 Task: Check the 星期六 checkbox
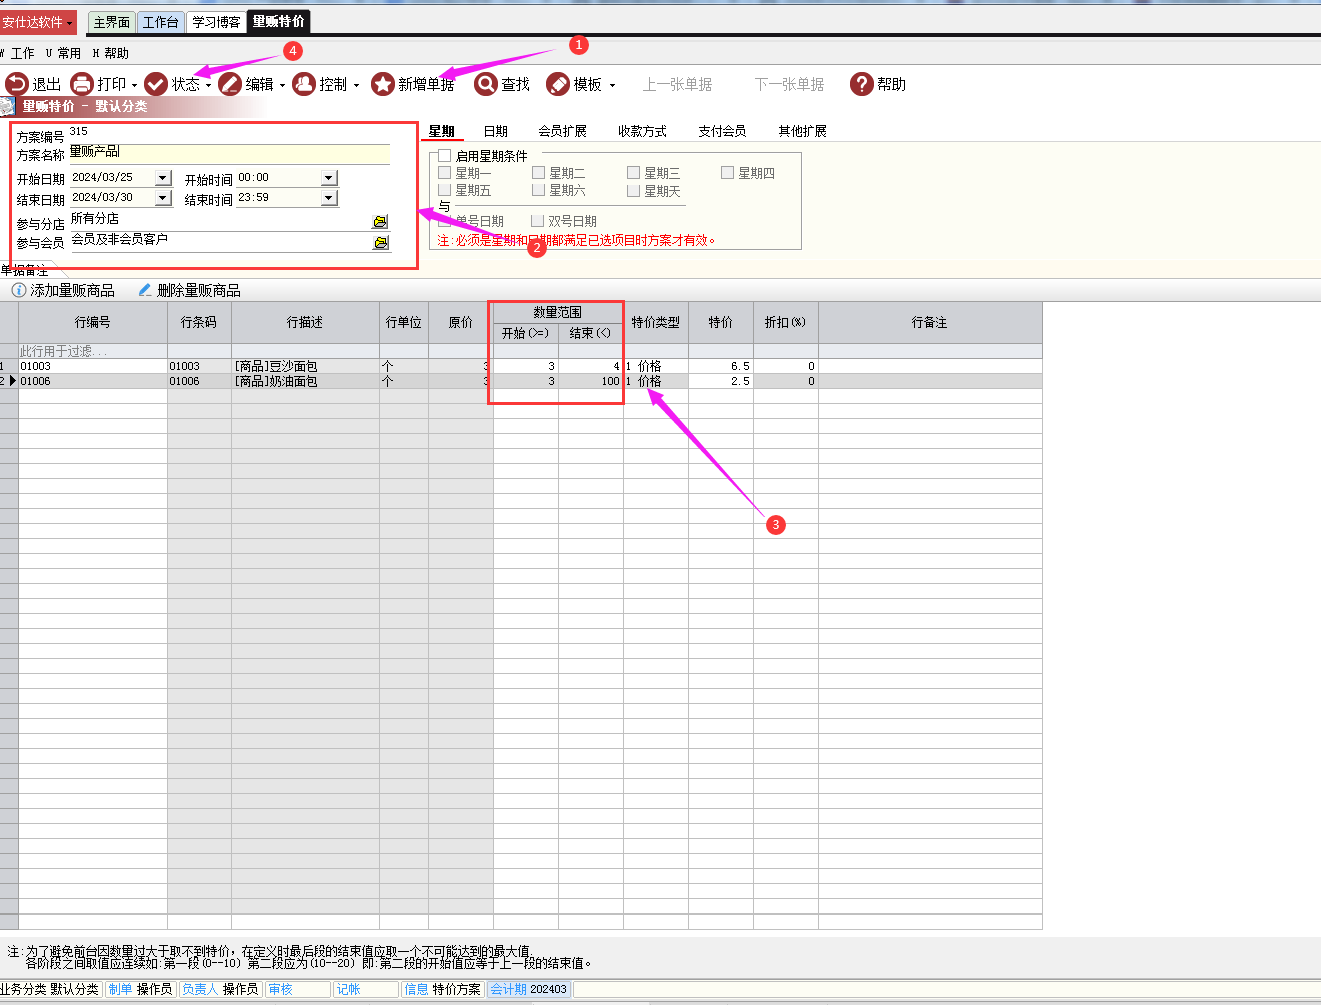(538, 190)
